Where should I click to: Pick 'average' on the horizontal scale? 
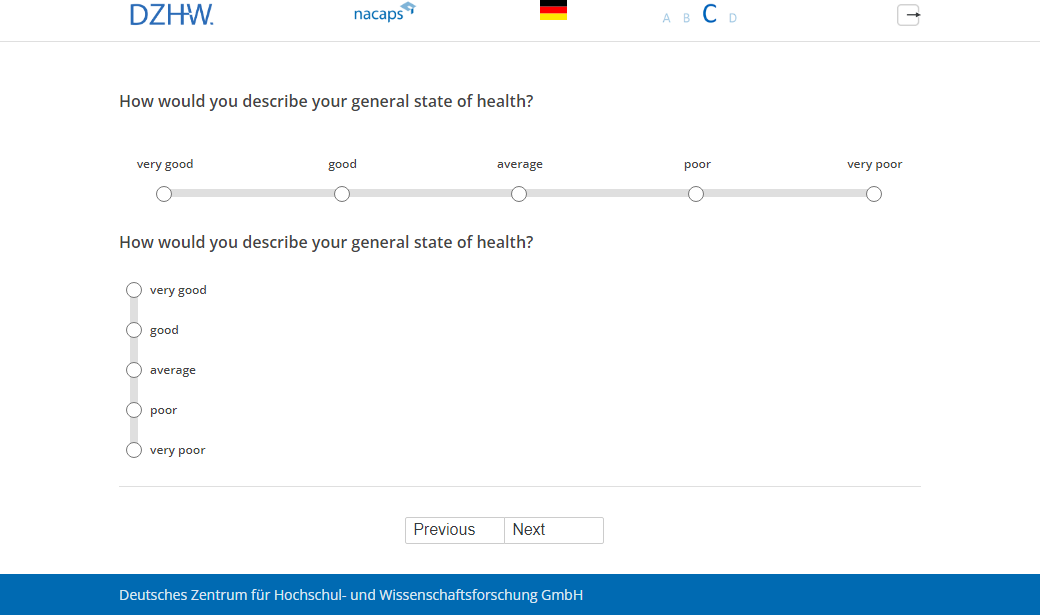tap(519, 194)
